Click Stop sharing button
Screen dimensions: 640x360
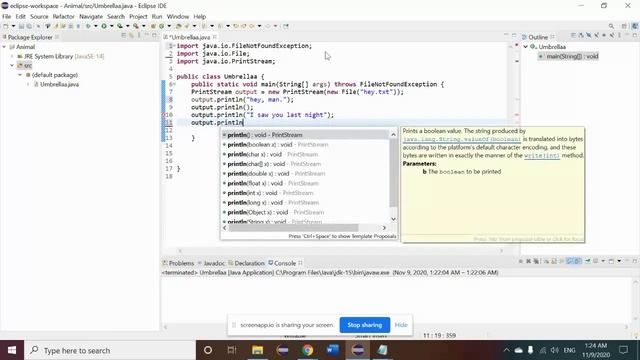click(x=364, y=325)
